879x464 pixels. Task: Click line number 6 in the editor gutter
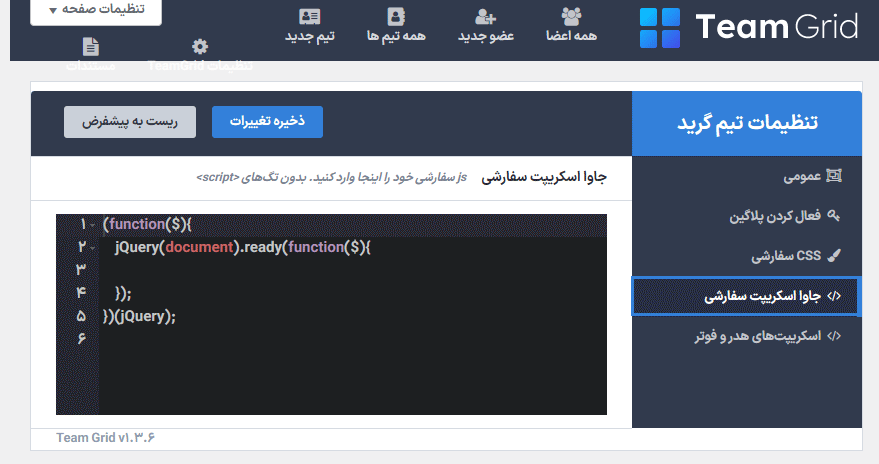point(81,339)
